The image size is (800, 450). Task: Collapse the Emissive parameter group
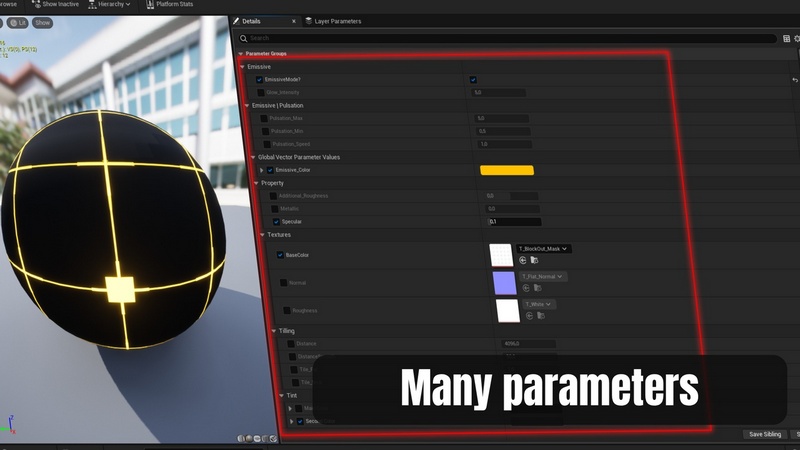[243, 66]
